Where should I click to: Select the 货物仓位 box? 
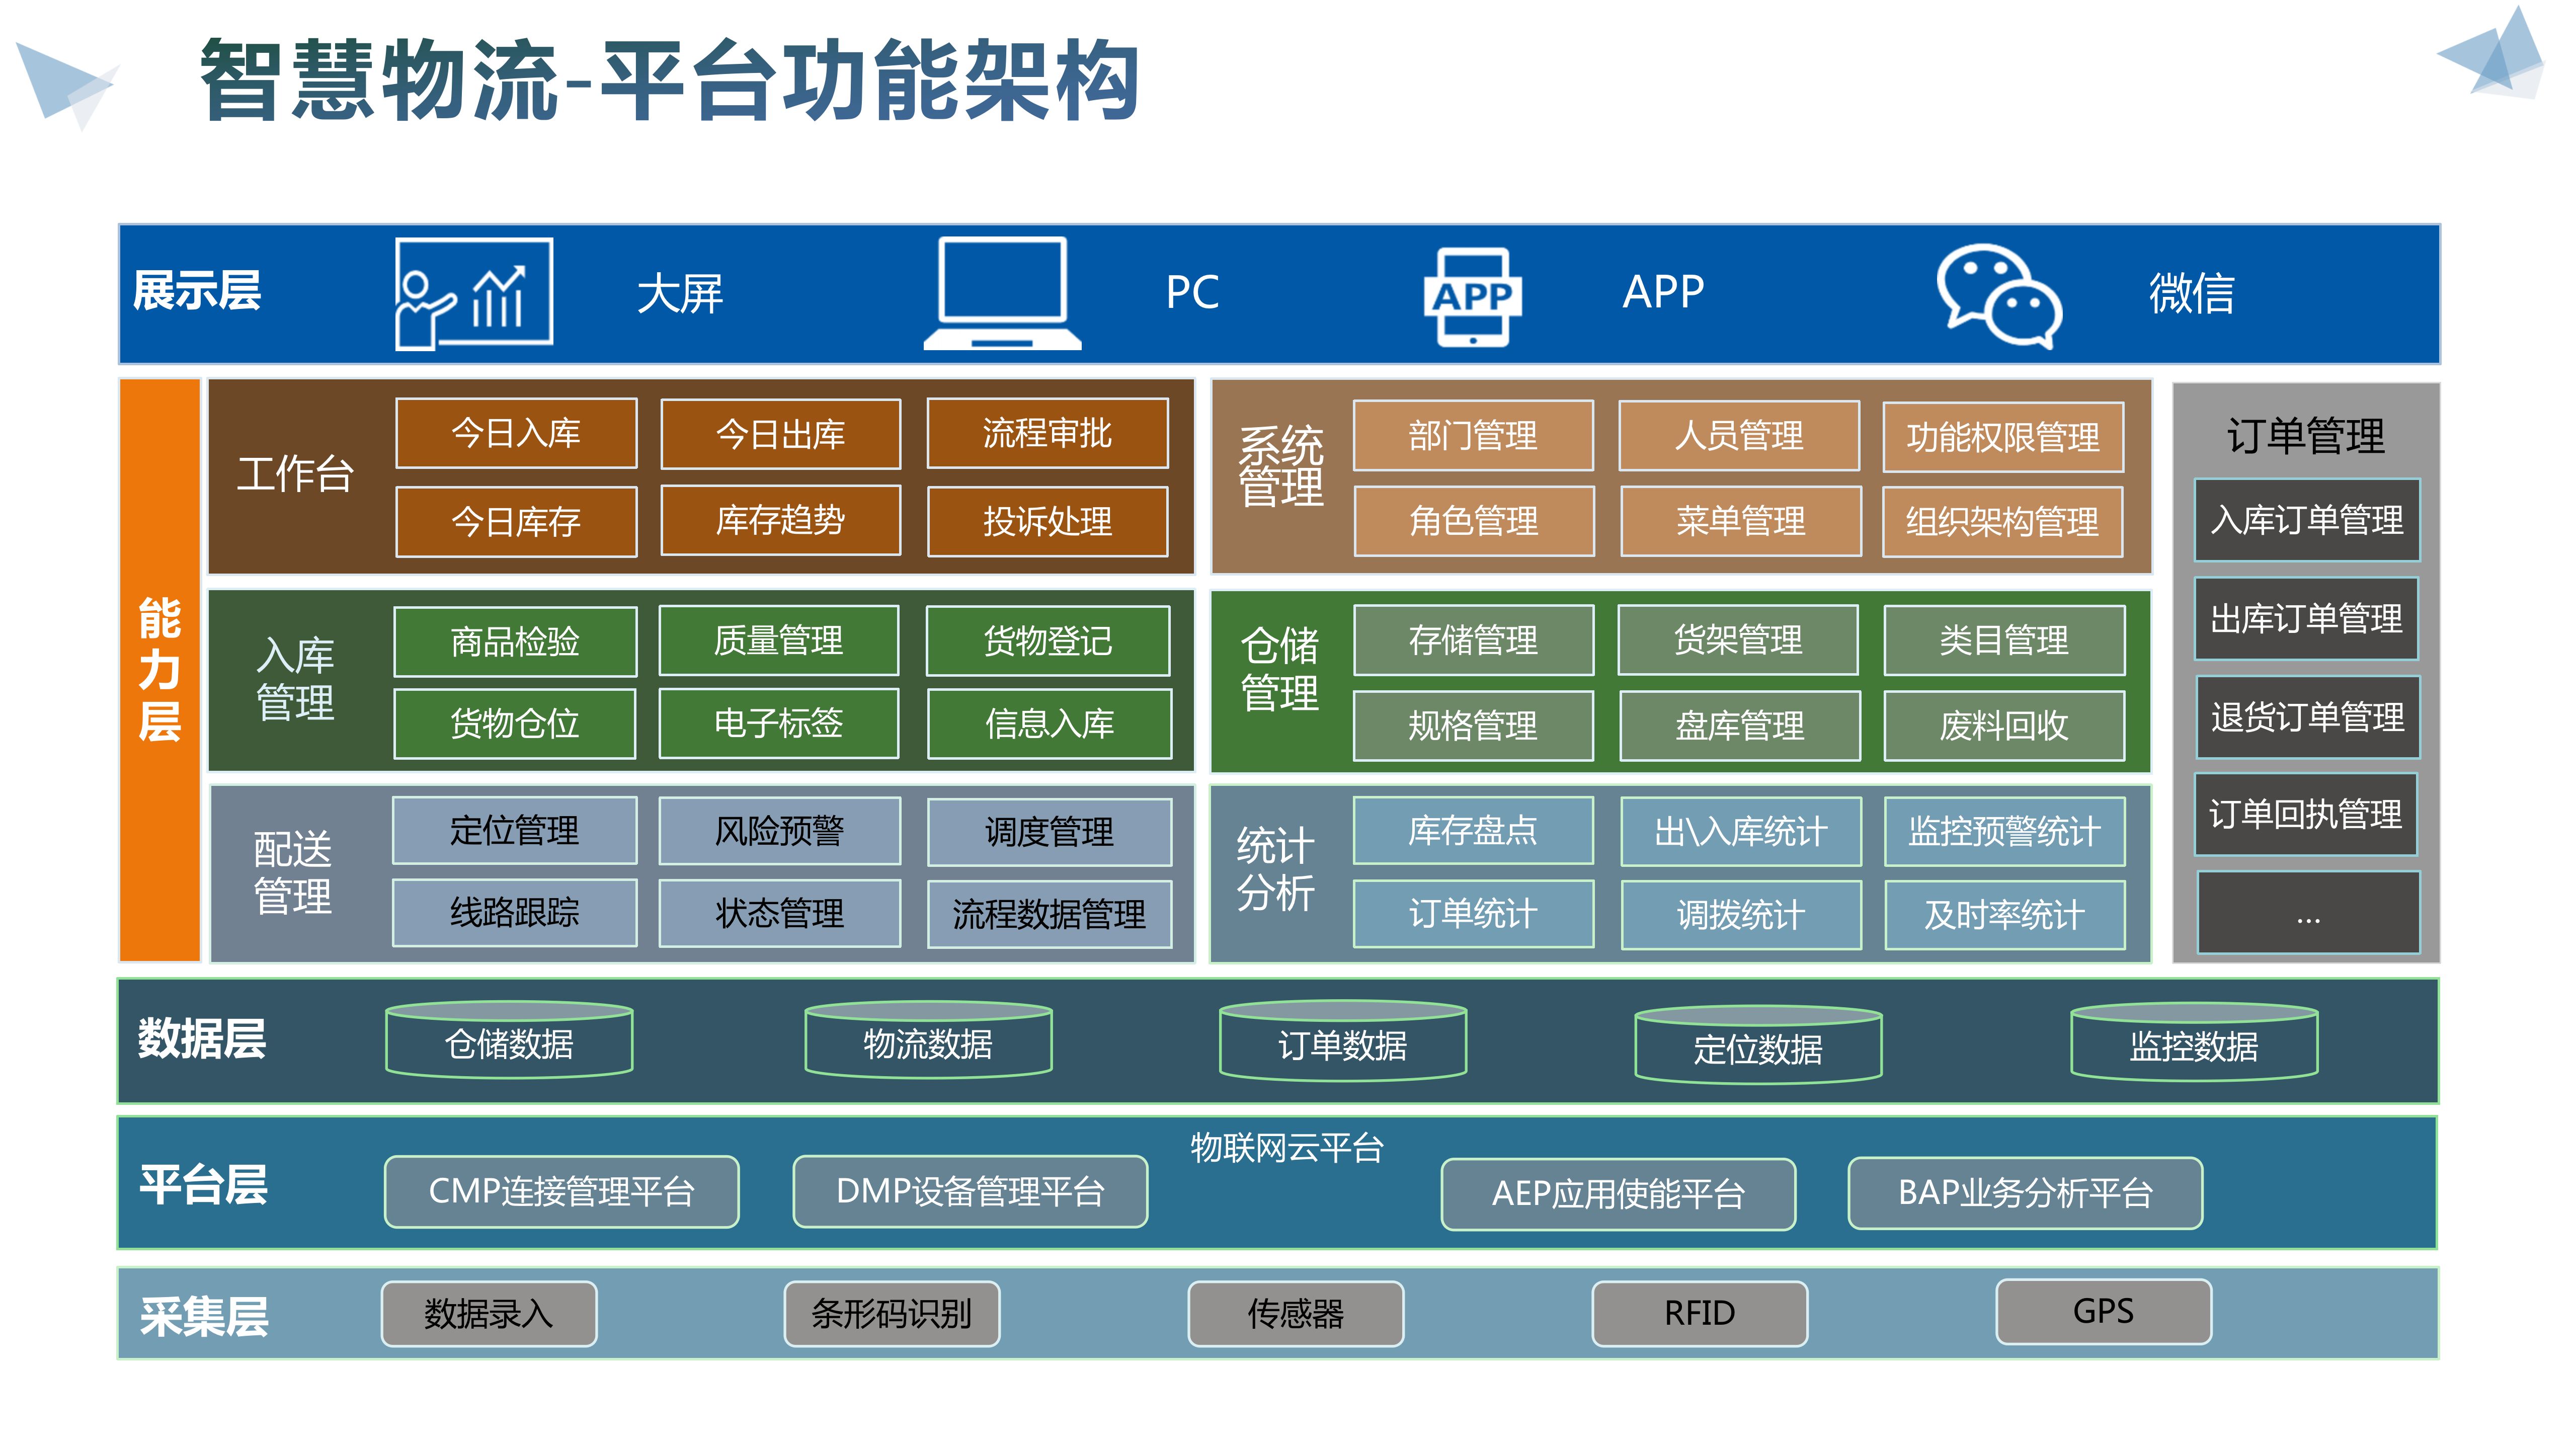514,723
